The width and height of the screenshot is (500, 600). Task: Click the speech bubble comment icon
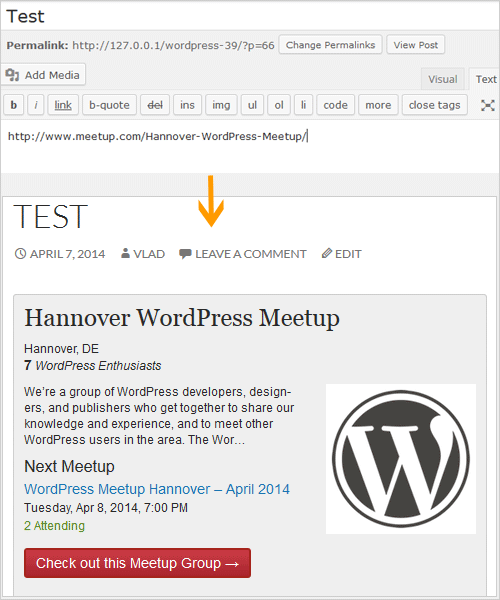click(185, 254)
